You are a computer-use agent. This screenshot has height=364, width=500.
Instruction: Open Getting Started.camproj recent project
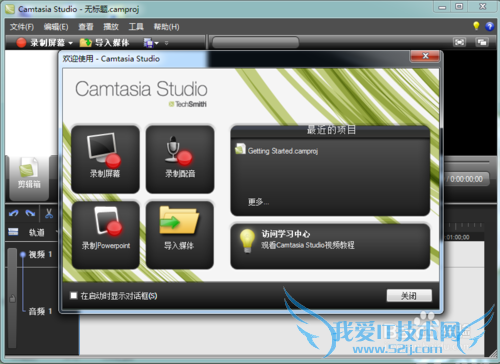tap(277, 151)
